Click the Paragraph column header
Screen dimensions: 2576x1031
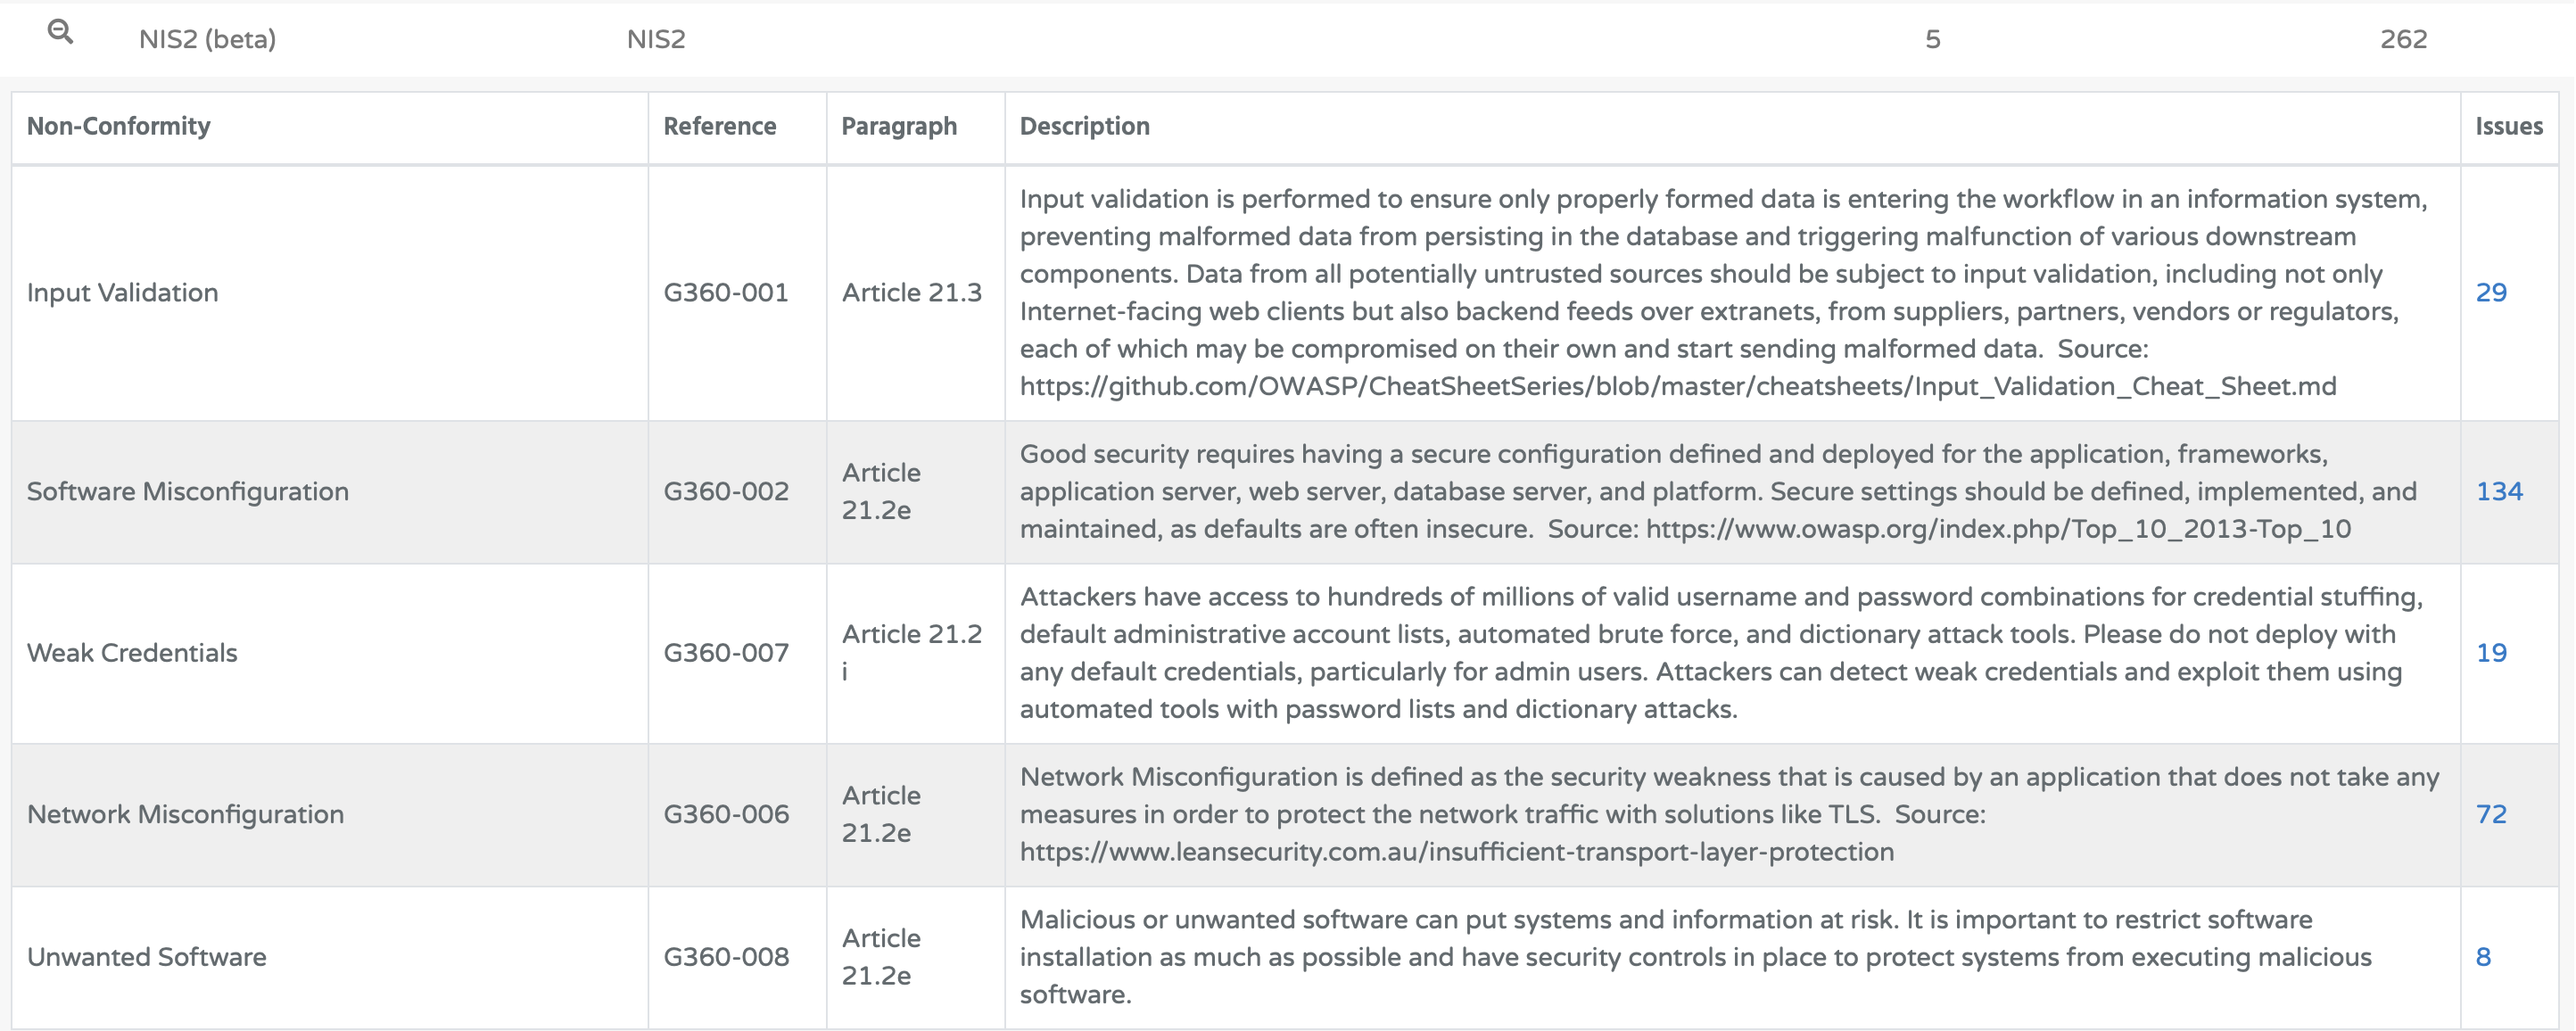(898, 126)
